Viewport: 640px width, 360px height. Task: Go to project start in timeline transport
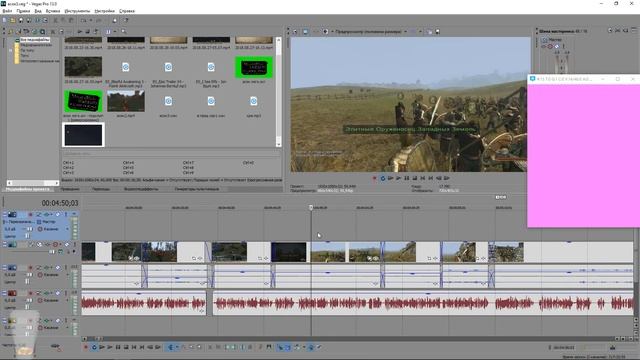pos(134,347)
